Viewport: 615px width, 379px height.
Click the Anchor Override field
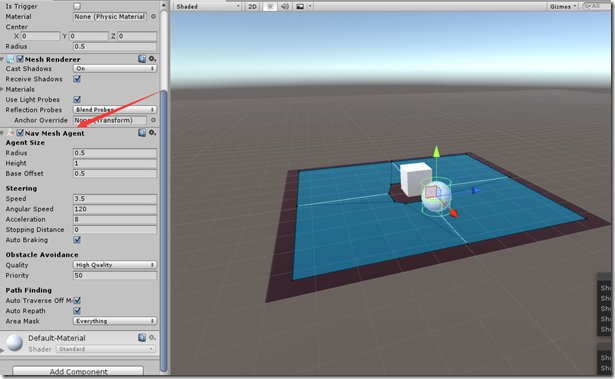click(110, 120)
